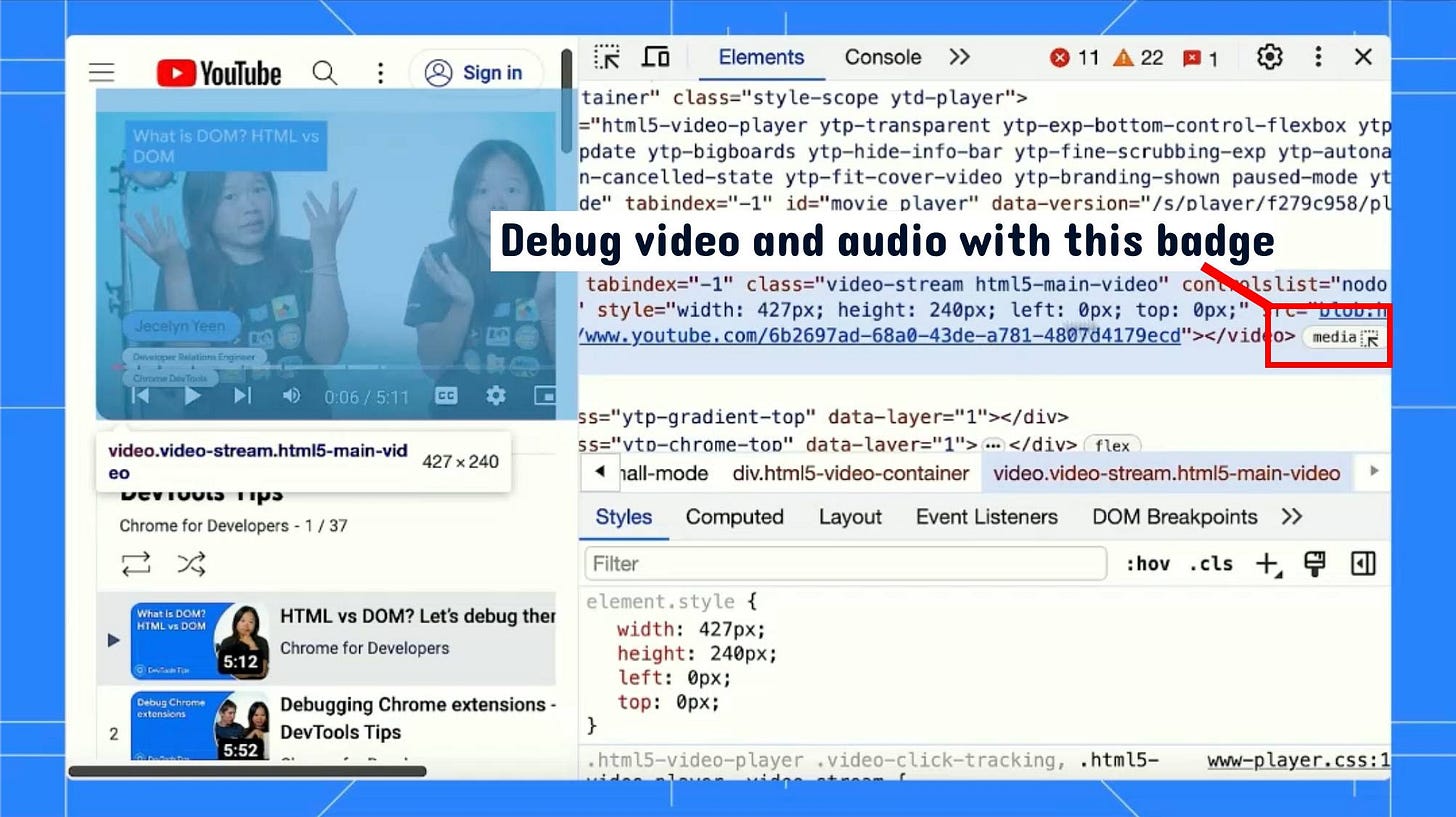Show more DevTools panel tabs
This screenshot has height=817, width=1456.
coord(960,57)
